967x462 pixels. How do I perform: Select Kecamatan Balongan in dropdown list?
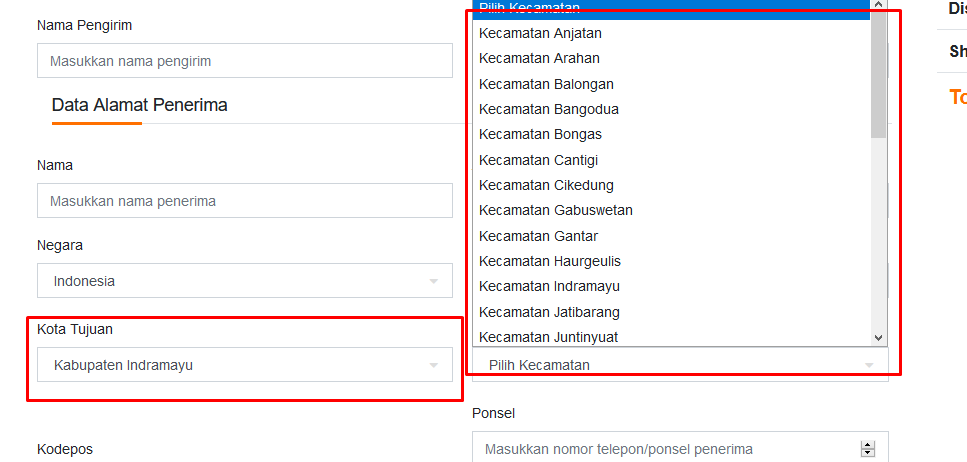pos(546,84)
